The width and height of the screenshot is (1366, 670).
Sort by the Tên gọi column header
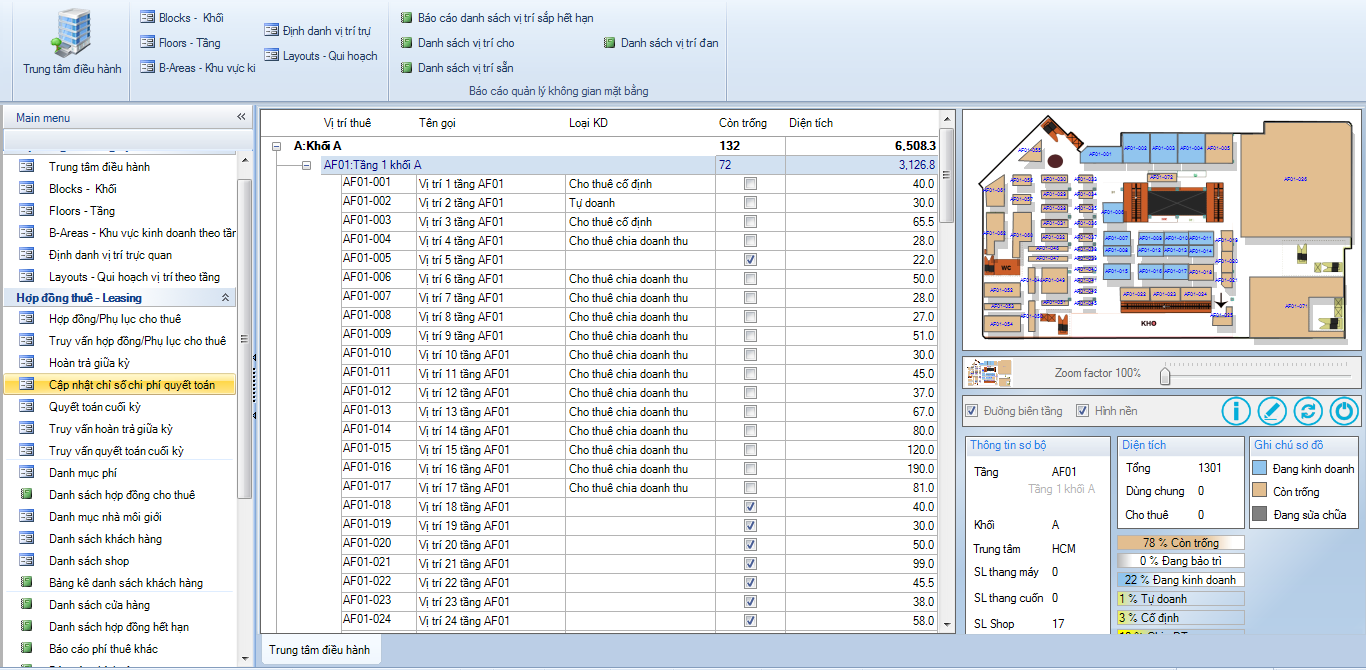coord(437,123)
